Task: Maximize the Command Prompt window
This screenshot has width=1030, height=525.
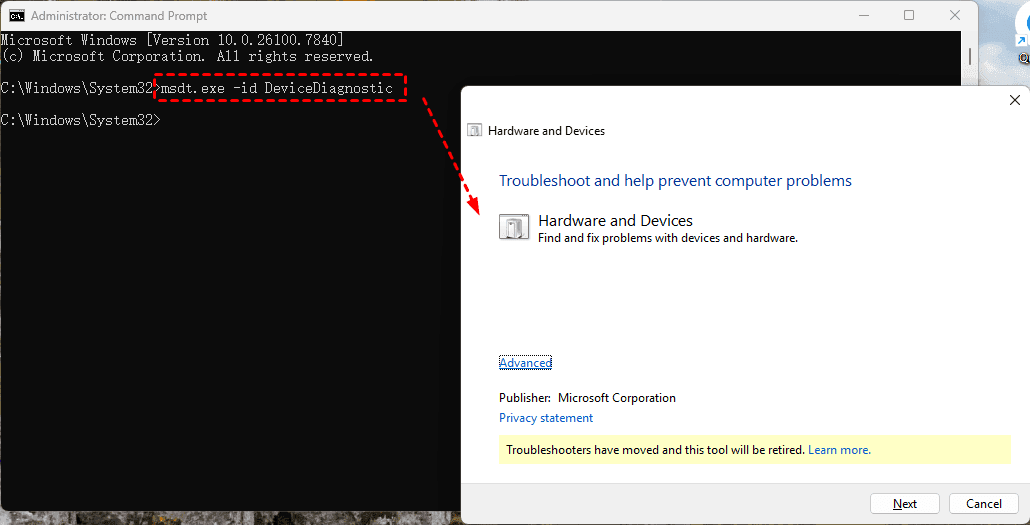Action: (909, 16)
